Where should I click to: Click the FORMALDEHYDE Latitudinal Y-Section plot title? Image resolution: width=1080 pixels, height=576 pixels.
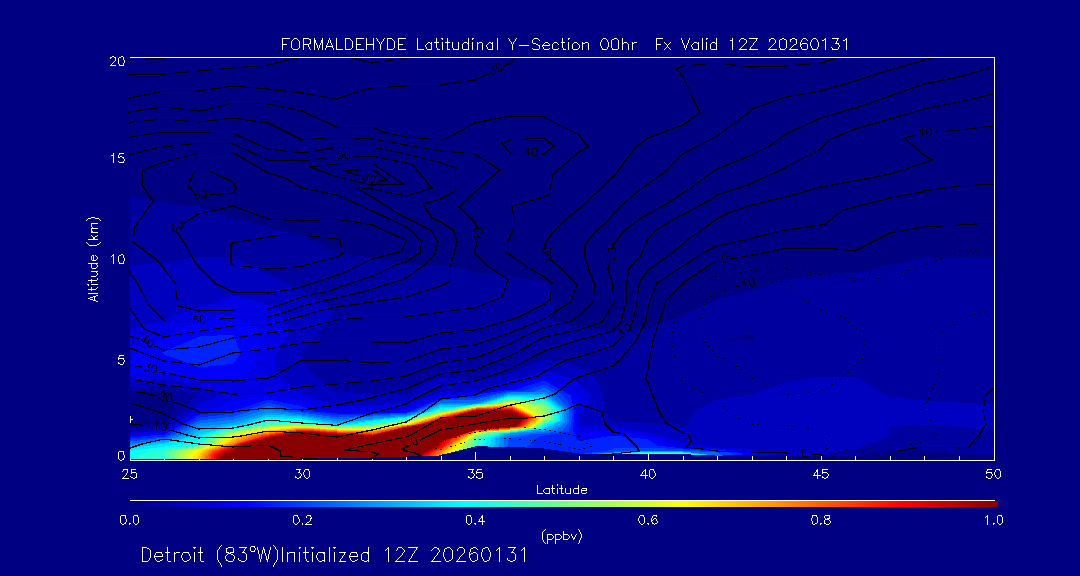click(565, 45)
